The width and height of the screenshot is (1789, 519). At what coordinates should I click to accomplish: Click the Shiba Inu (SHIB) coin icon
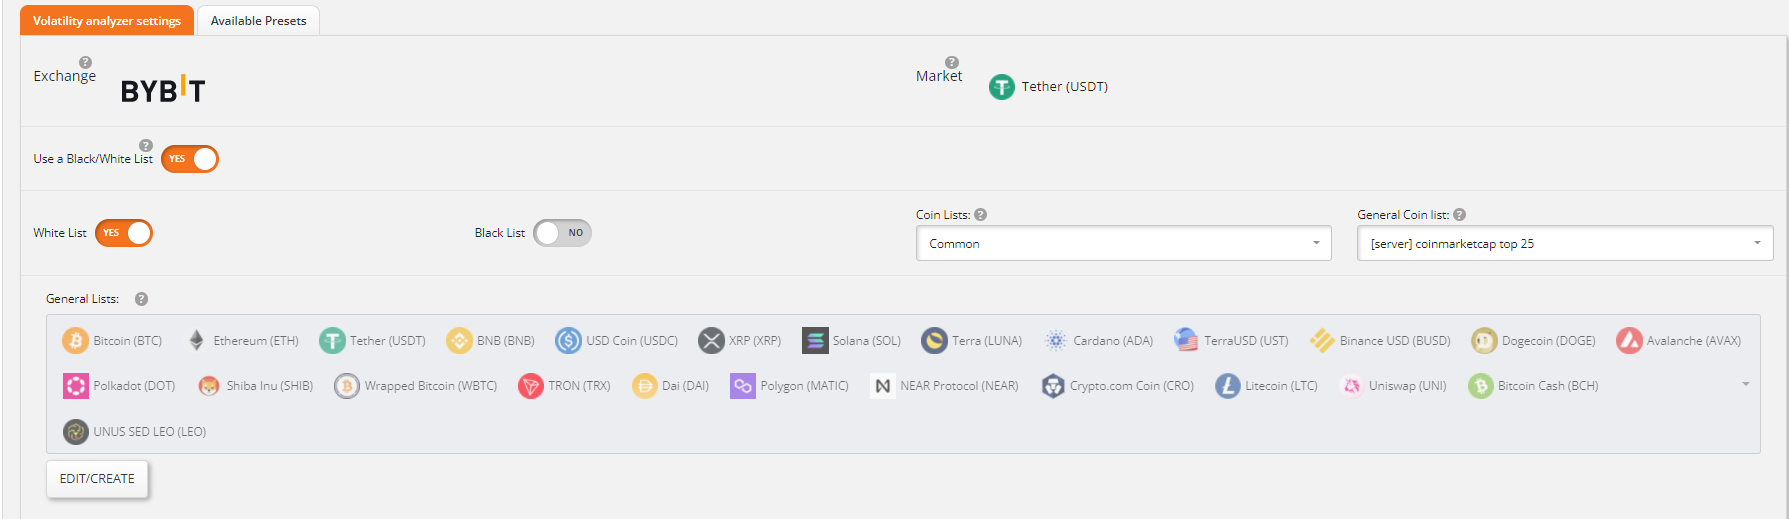209,386
